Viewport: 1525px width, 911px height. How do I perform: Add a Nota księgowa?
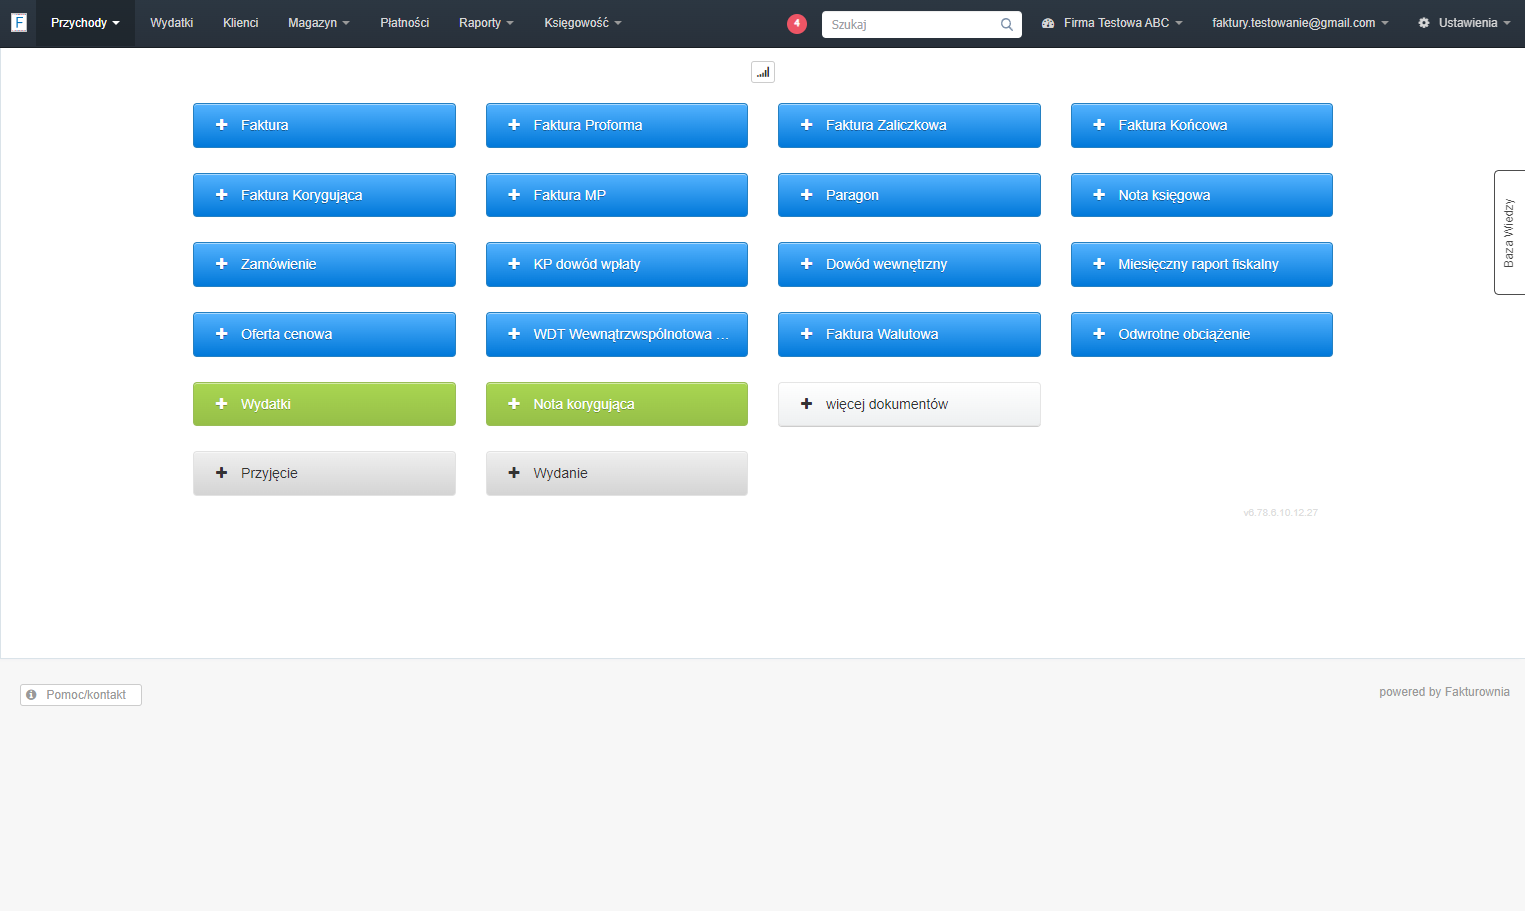tap(1202, 195)
